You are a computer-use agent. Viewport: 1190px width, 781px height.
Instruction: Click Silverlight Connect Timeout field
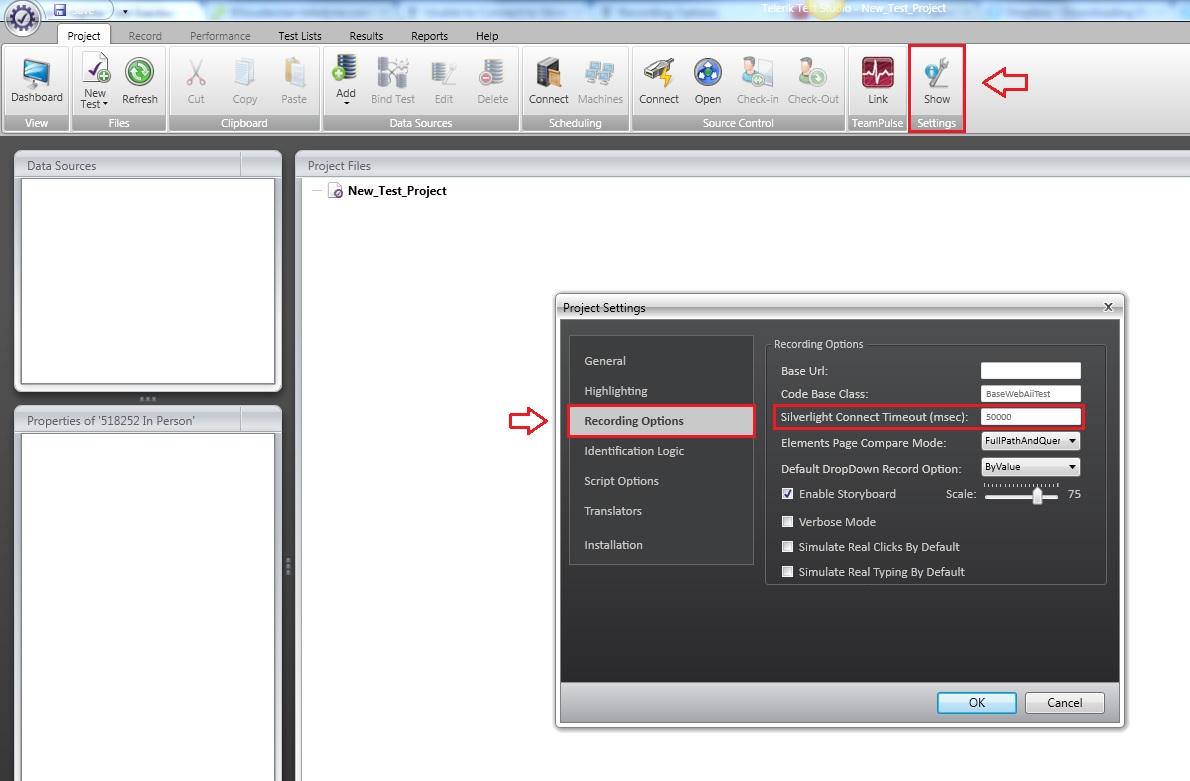click(1030, 417)
